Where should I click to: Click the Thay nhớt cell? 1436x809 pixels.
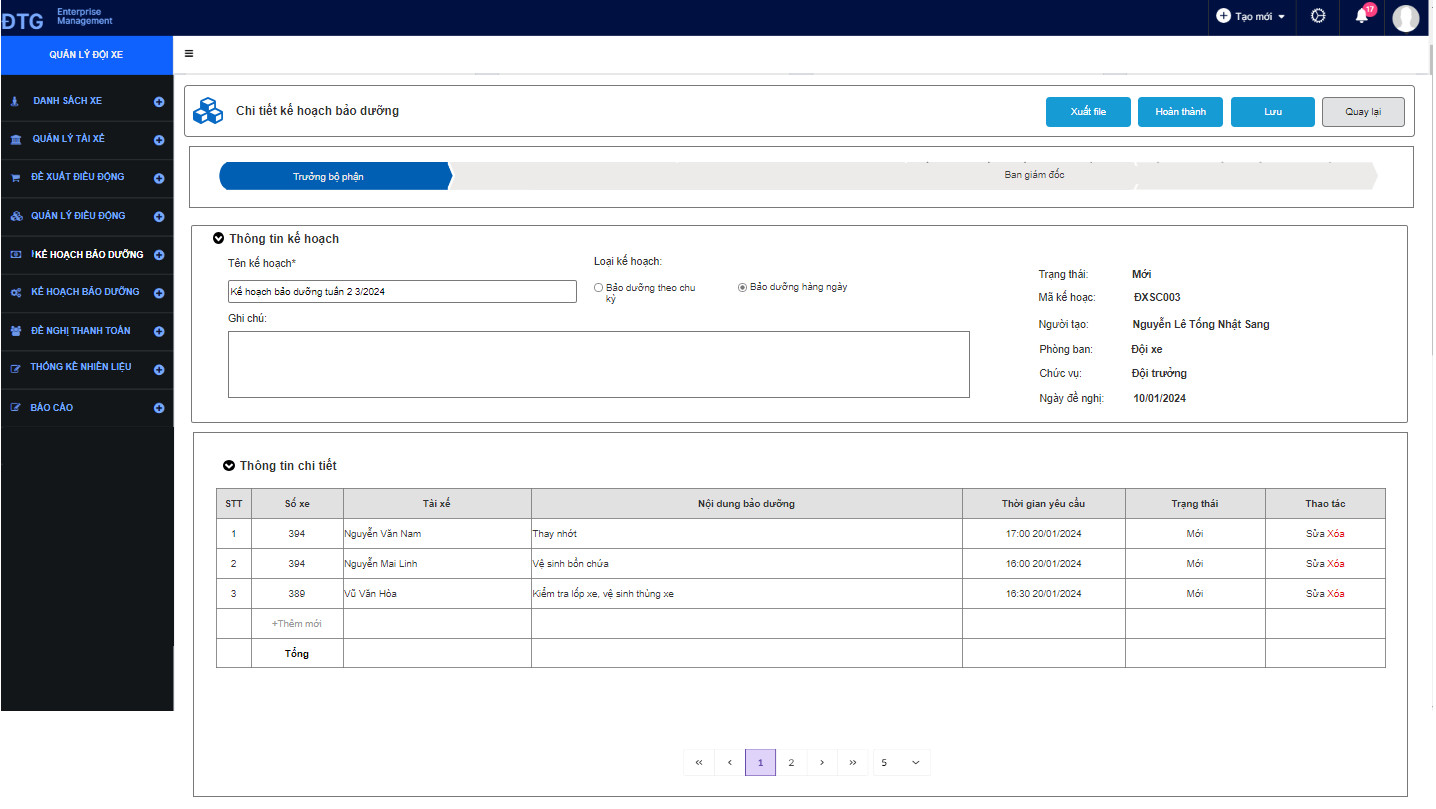pos(746,534)
